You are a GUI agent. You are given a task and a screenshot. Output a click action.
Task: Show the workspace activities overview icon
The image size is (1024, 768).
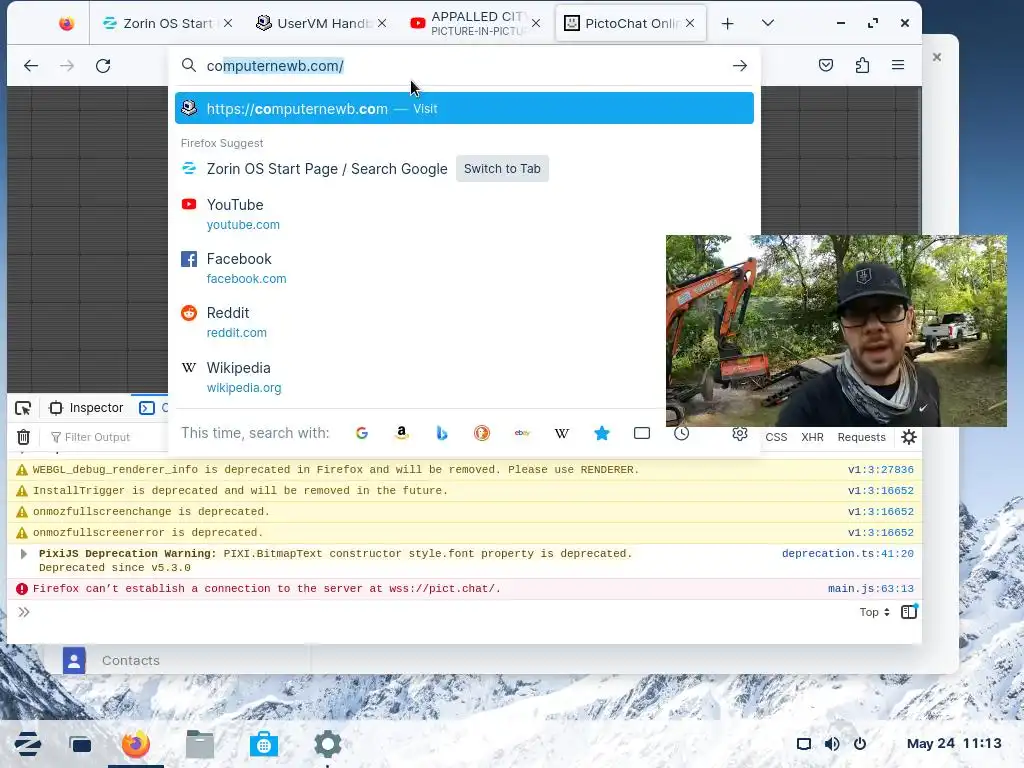click(x=80, y=744)
